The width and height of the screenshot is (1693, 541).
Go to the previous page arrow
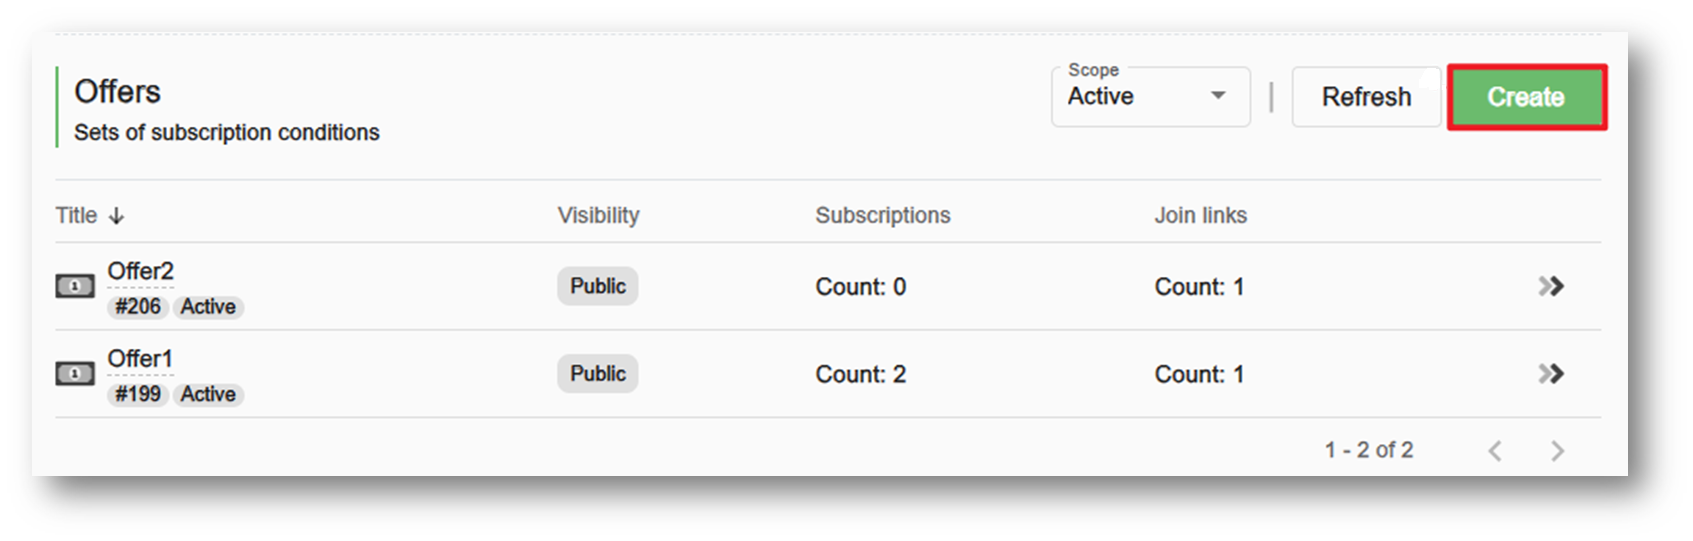point(1495,451)
